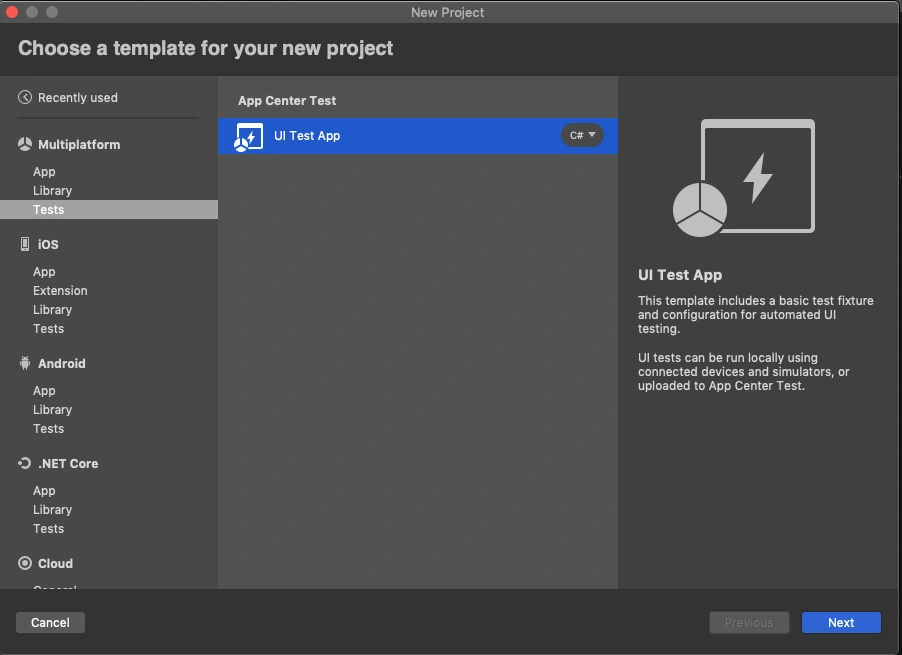Open the C# language dropdown
The width and height of the screenshot is (902, 655).
(582, 135)
